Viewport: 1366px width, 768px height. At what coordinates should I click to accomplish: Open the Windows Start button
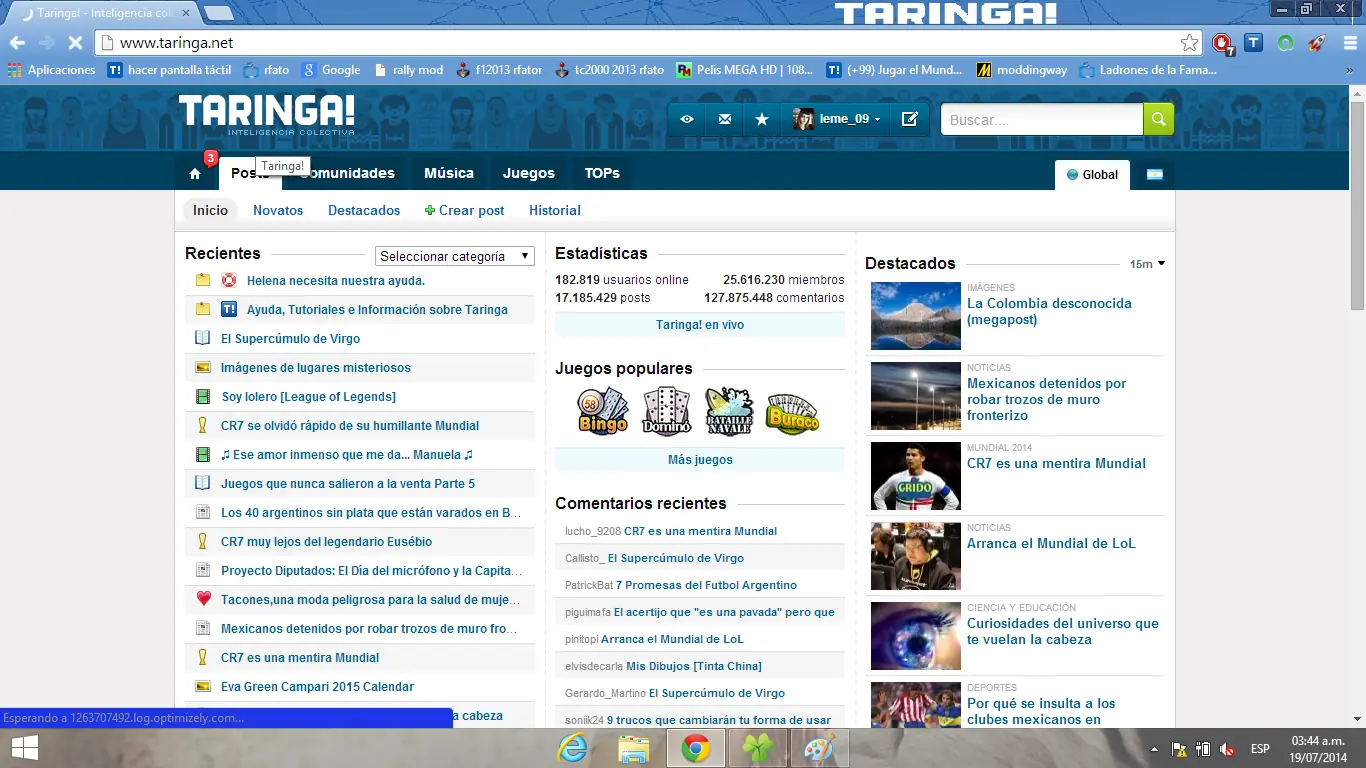point(25,748)
